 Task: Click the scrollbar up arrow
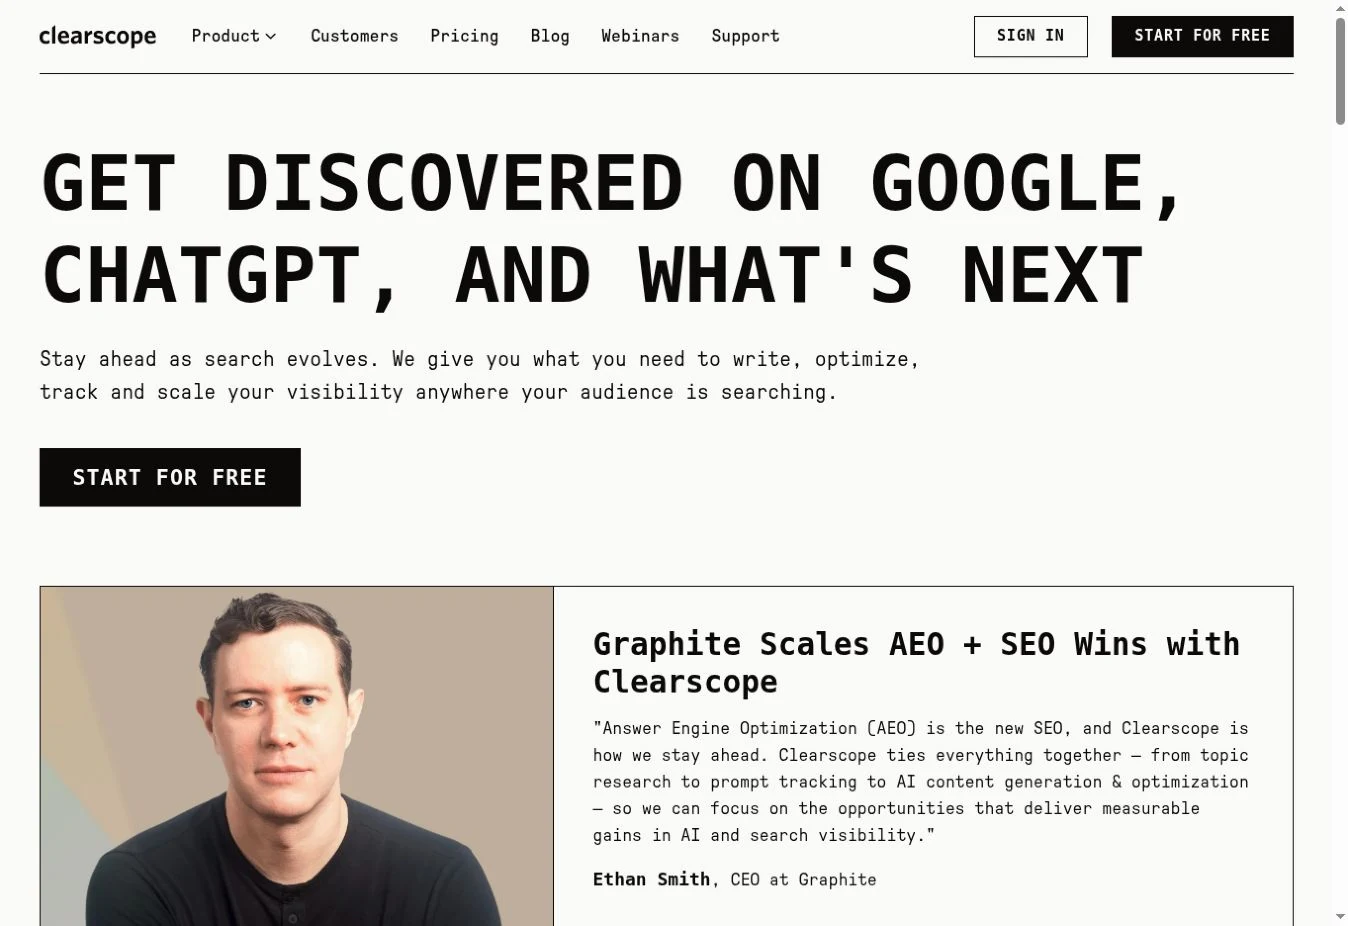pos(1340,7)
